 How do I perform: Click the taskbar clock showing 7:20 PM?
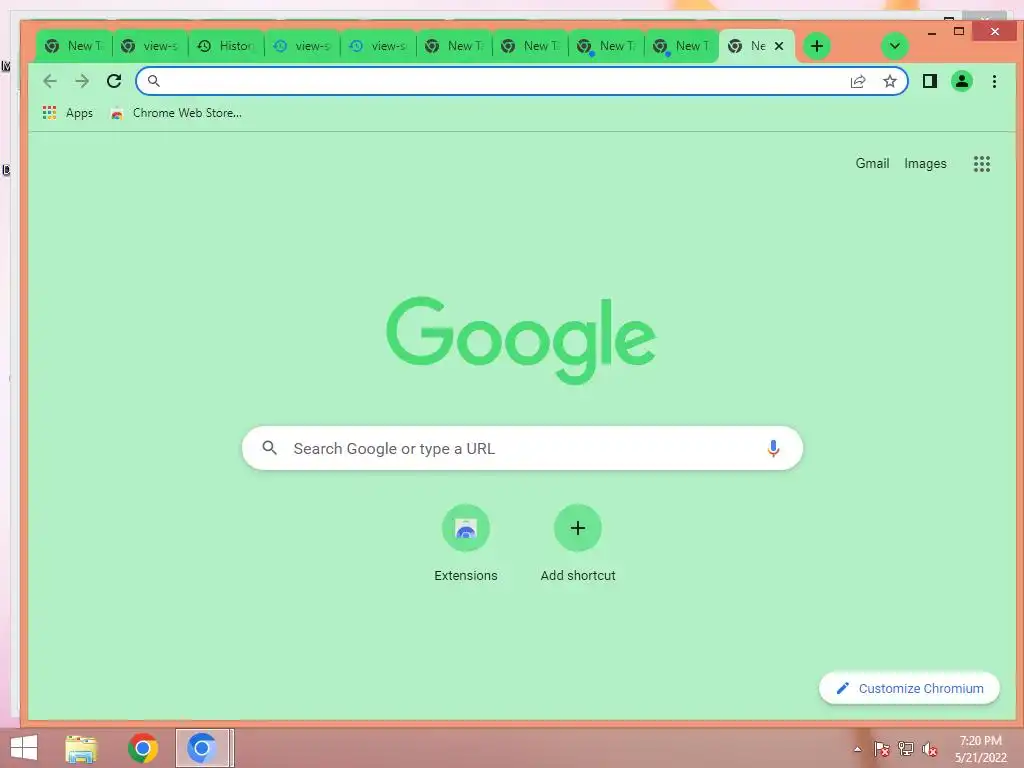point(980,749)
